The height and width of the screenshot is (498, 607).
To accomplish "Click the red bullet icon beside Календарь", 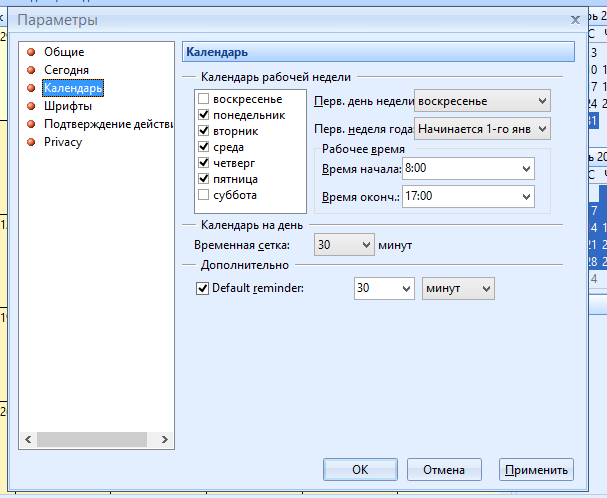I will [32, 88].
